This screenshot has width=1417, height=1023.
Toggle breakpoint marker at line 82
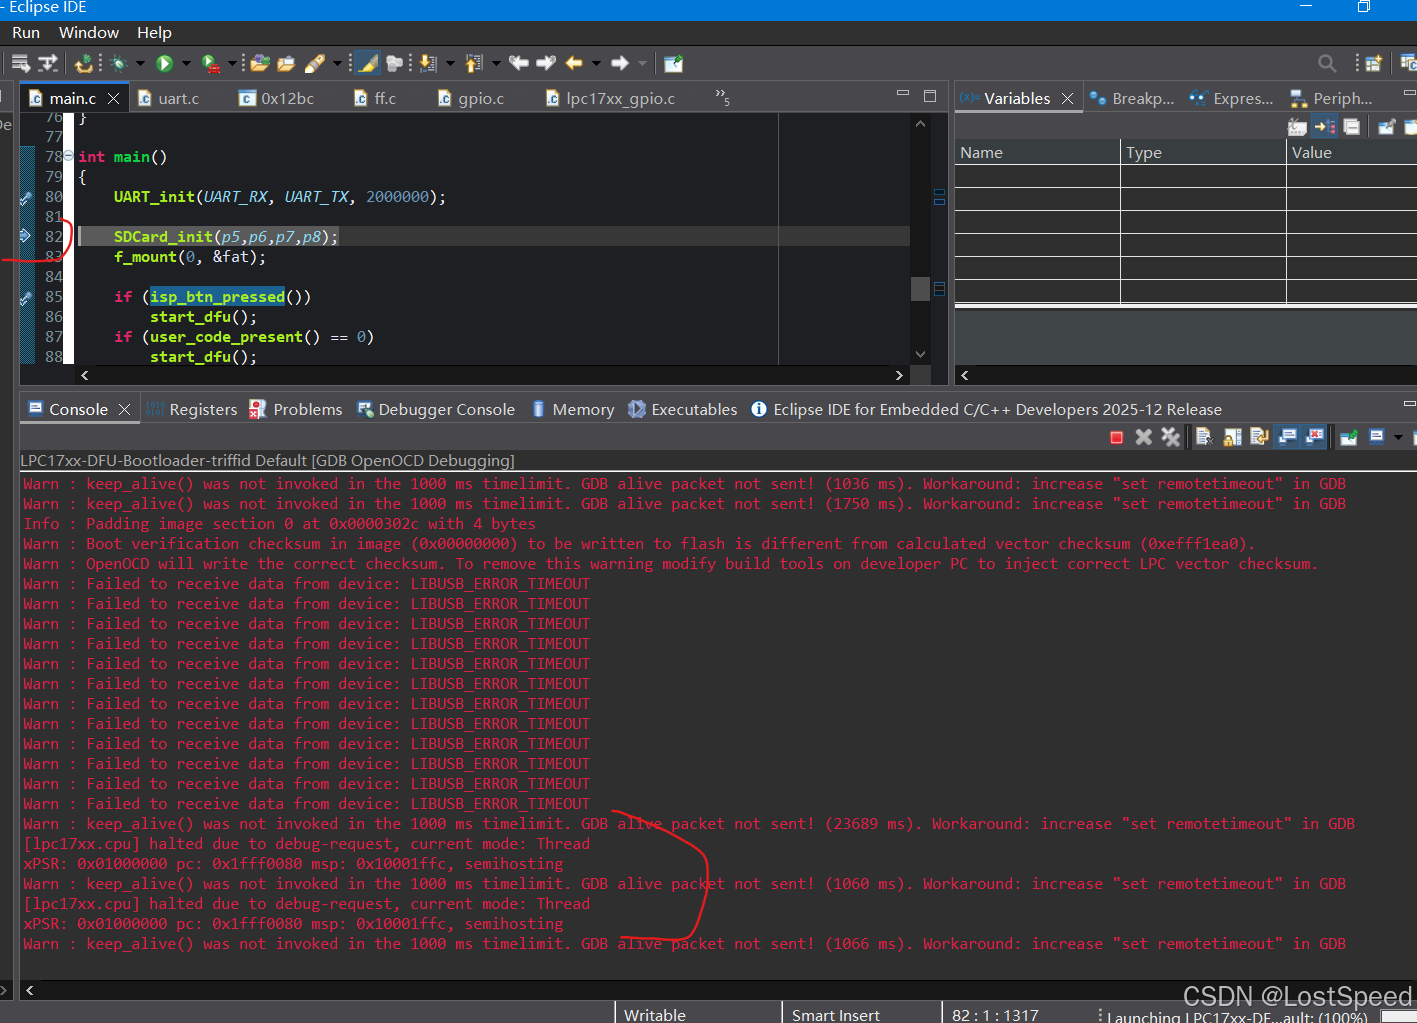point(26,236)
